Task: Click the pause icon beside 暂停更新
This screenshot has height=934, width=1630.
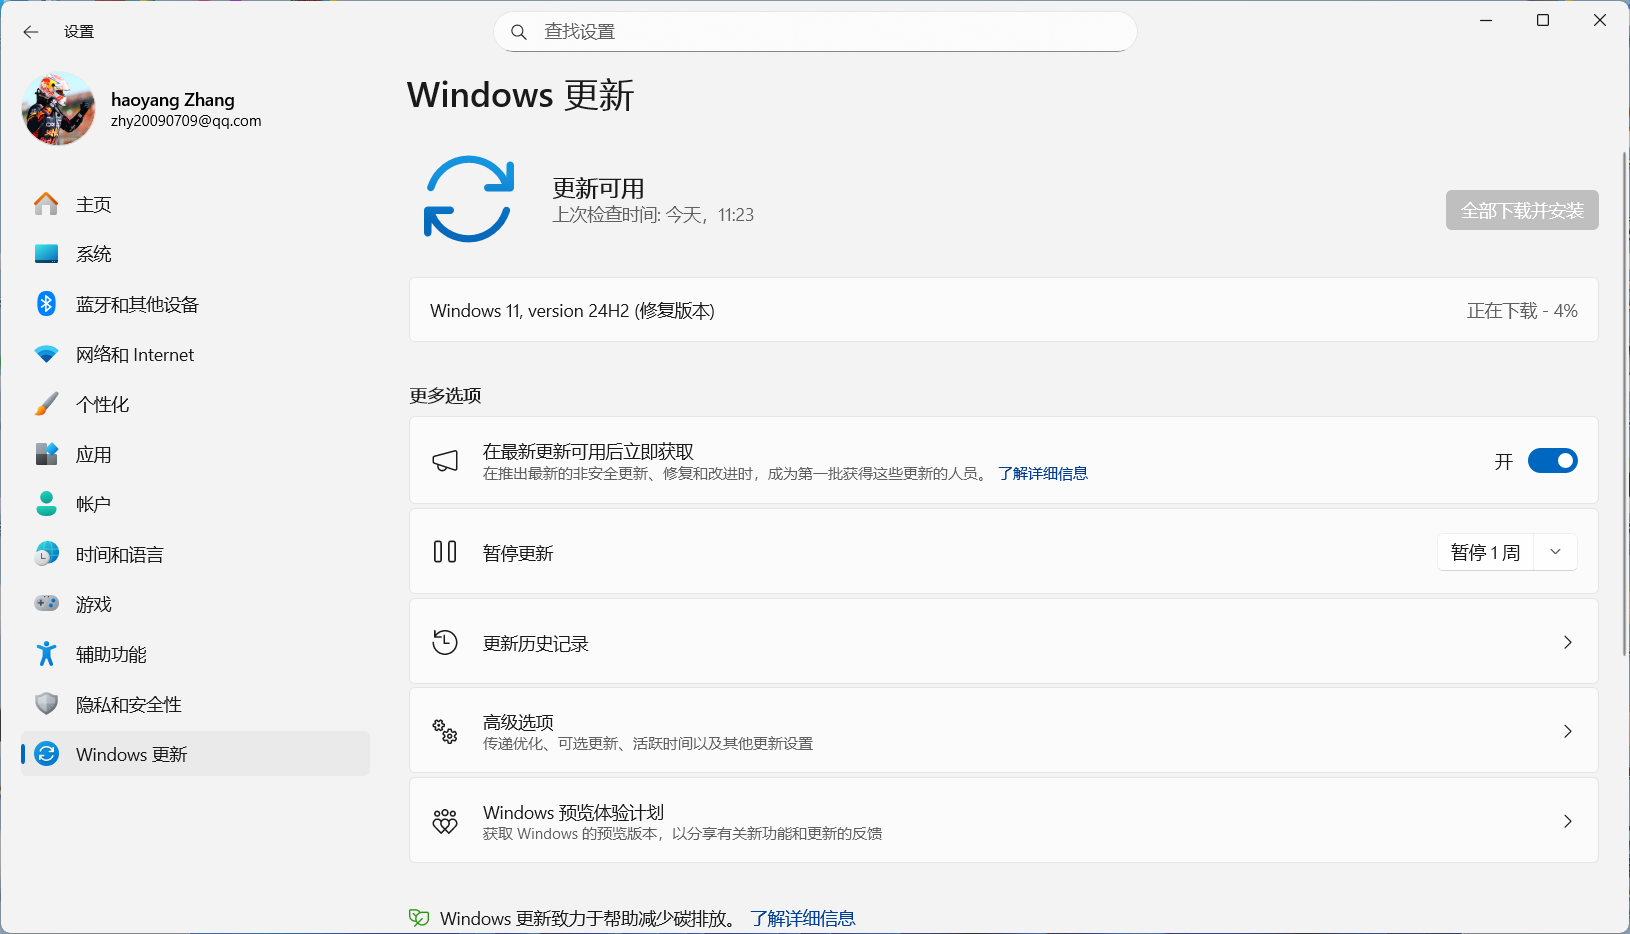Action: tap(445, 552)
